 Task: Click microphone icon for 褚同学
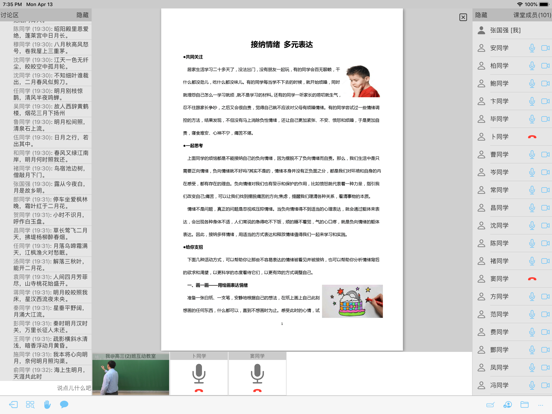532,261
